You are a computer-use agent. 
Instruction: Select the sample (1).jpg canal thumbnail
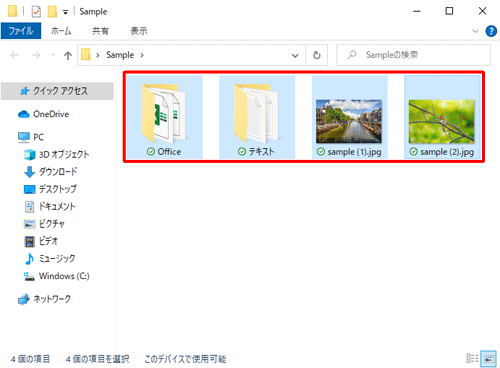point(349,121)
